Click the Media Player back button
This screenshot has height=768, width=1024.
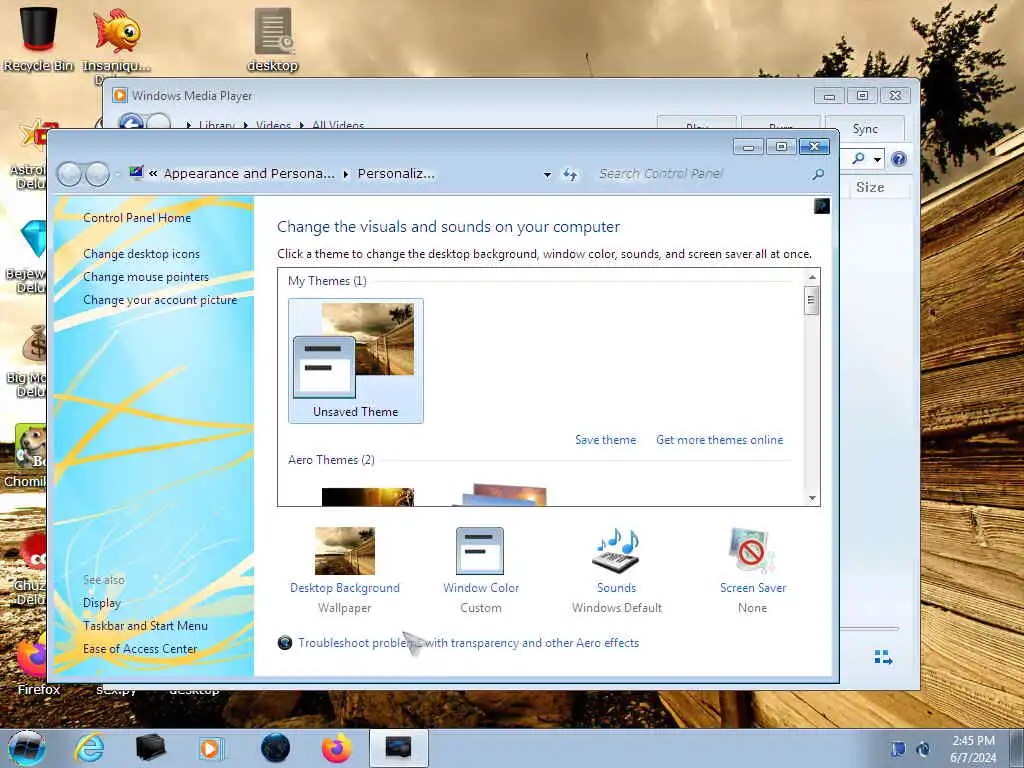tap(131, 122)
